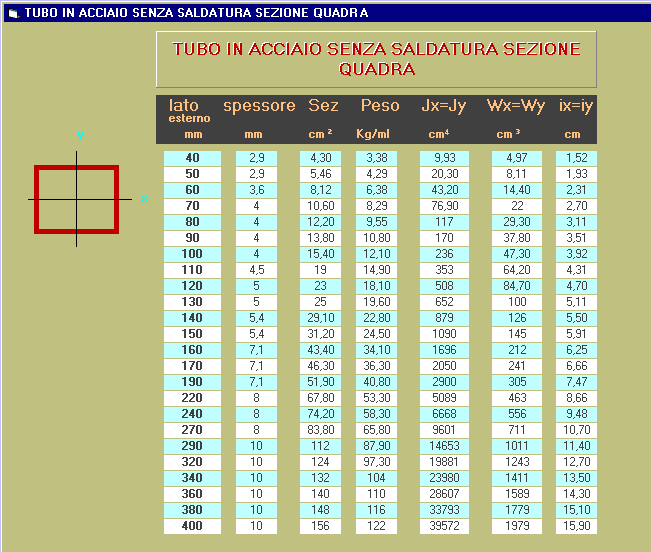Click modulus value 8,11
Image resolution: width=651 pixels, height=552 pixels.
(x=517, y=174)
